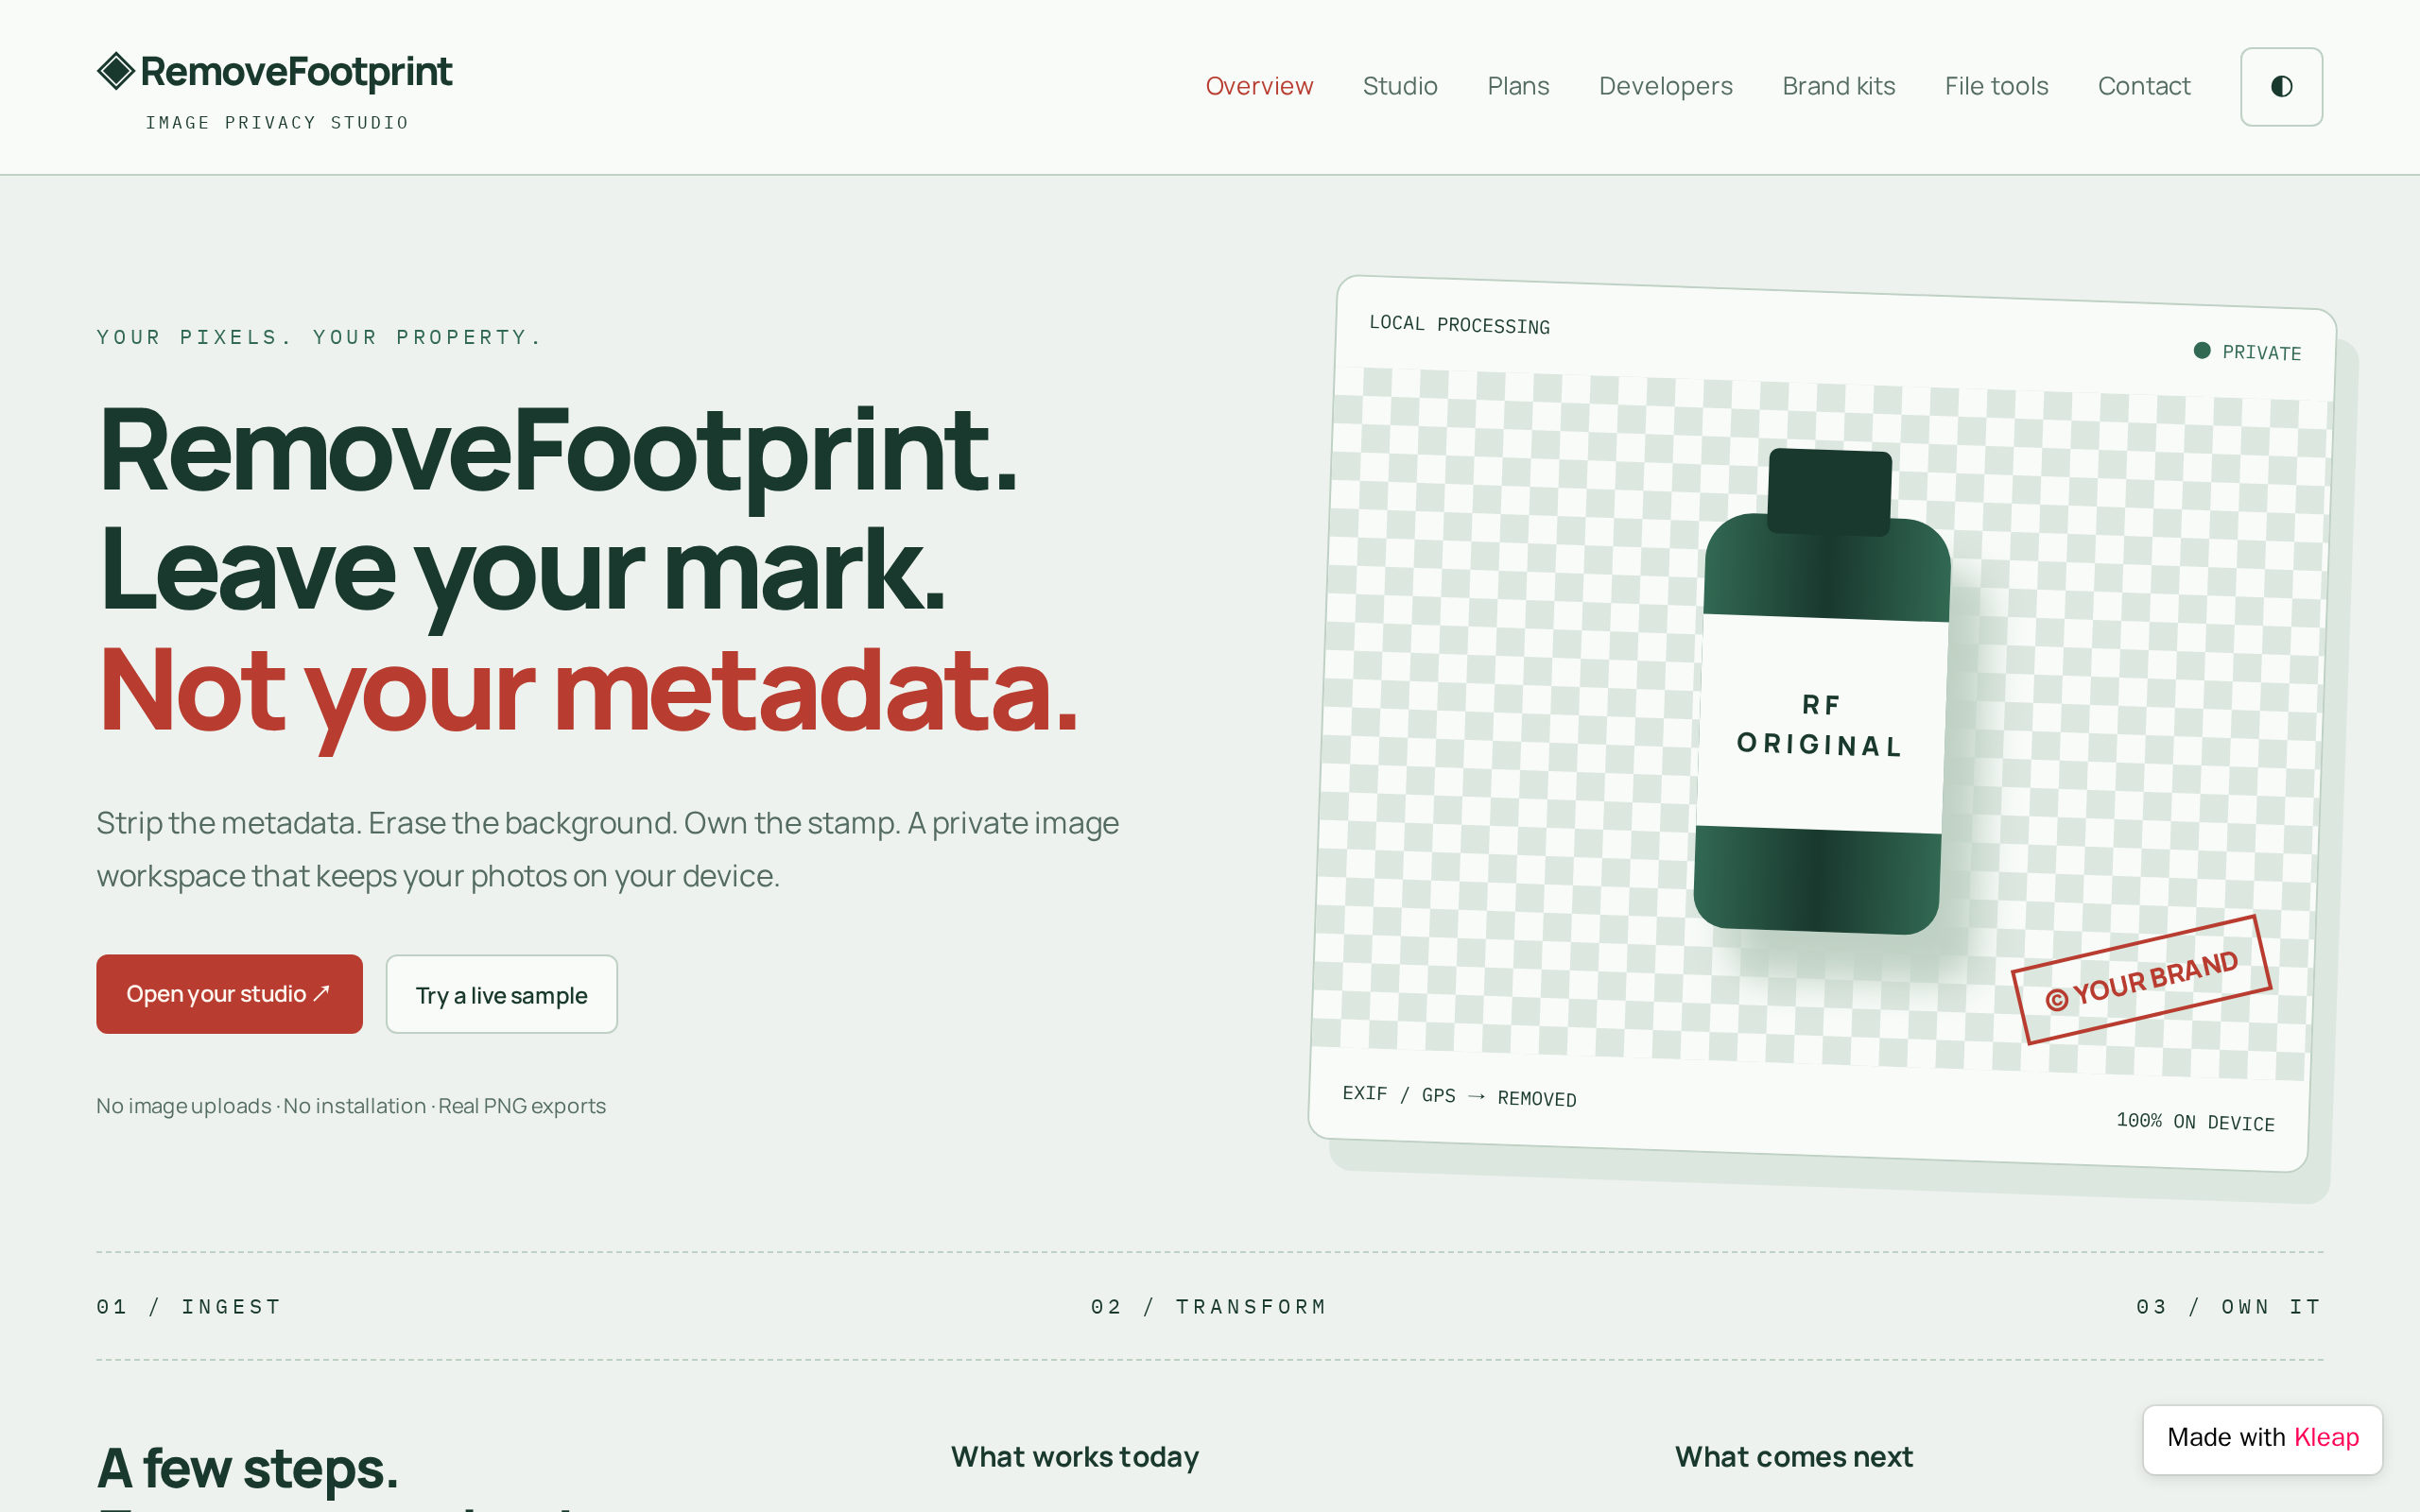This screenshot has height=1512, width=2420.
Task: Click the RF ORIGINAL bottle label
Action: point(1820,725)
